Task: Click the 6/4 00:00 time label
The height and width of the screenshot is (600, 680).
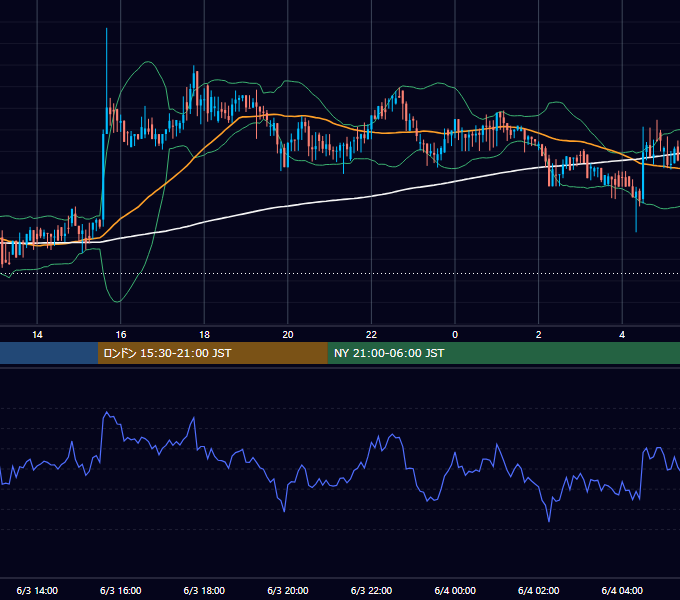Action: tap(455, 590)
